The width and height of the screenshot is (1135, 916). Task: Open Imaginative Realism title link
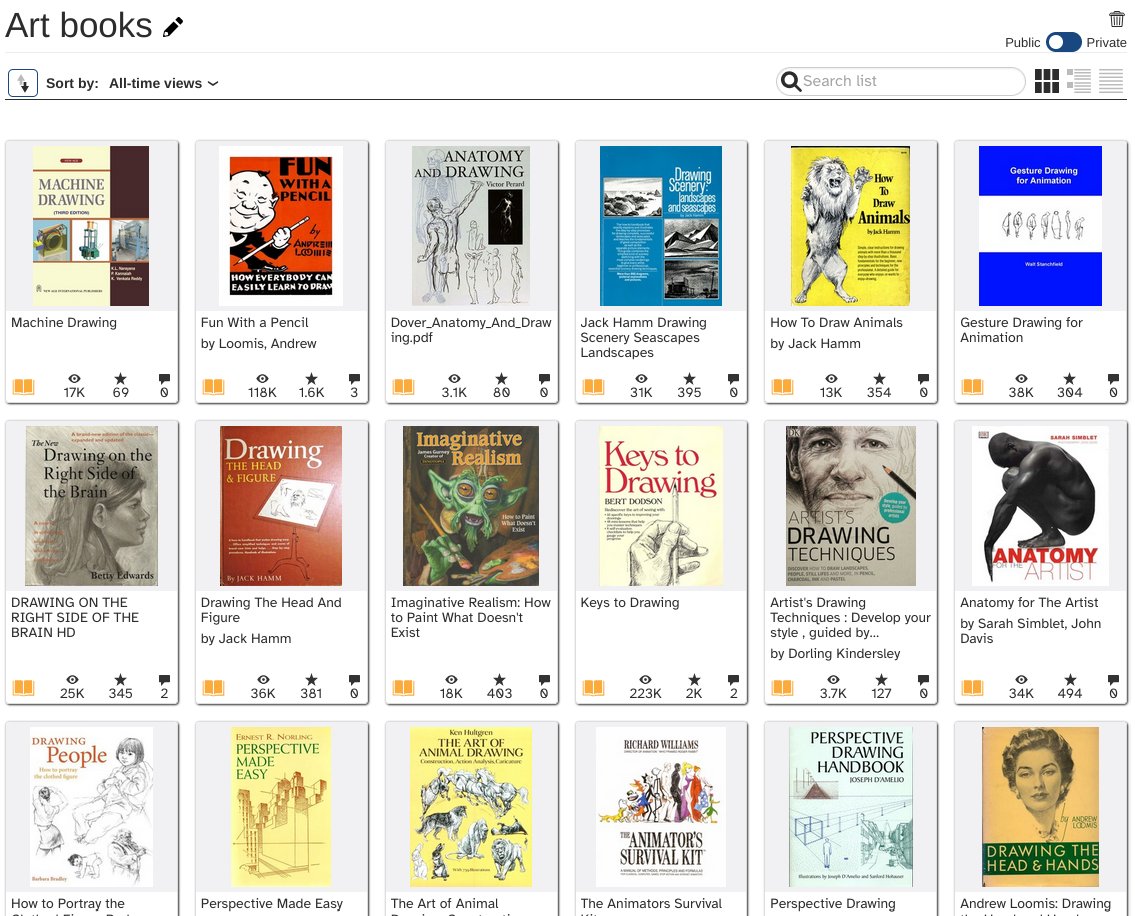(x=471, y=617)
